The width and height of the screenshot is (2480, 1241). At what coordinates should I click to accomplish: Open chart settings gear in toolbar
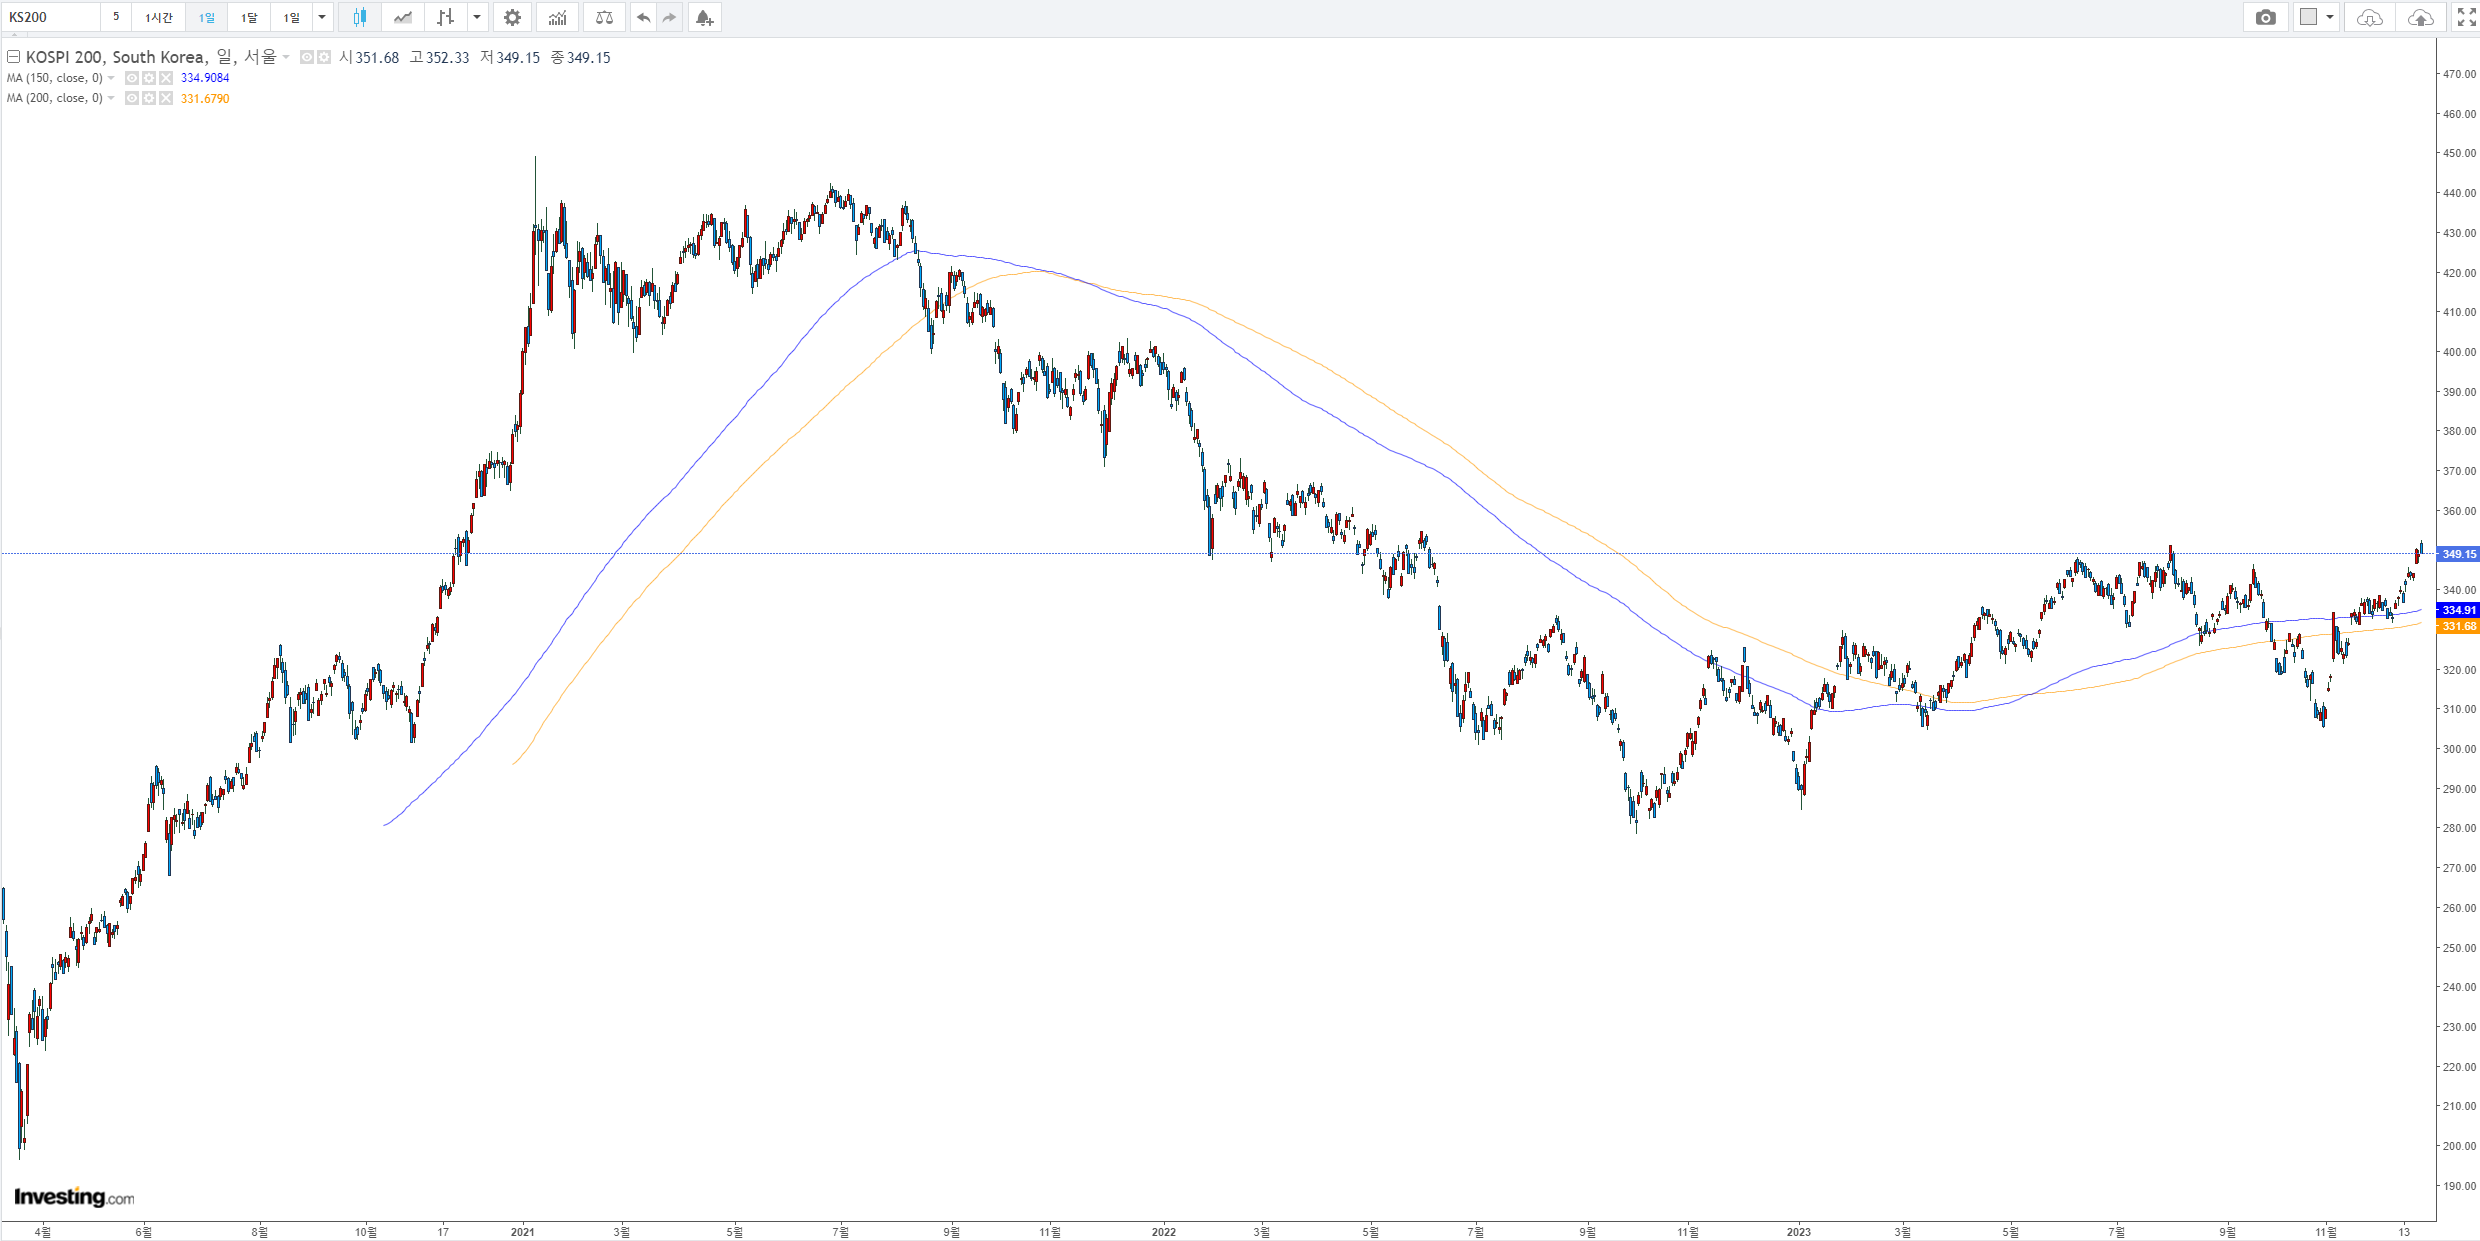(x=512, y=17)
